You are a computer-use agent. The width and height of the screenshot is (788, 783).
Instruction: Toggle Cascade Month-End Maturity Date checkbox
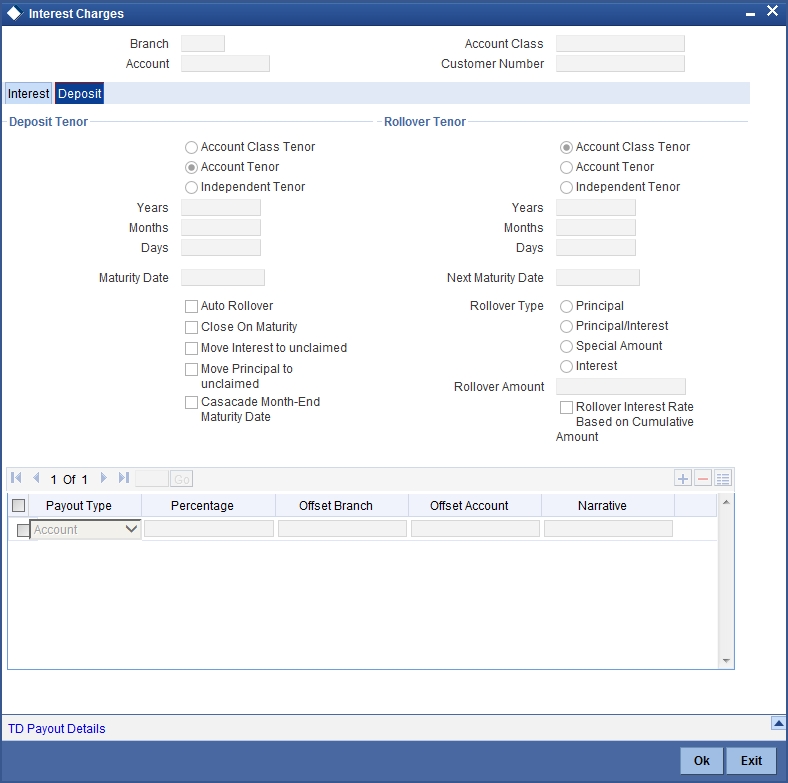point(191,403)
